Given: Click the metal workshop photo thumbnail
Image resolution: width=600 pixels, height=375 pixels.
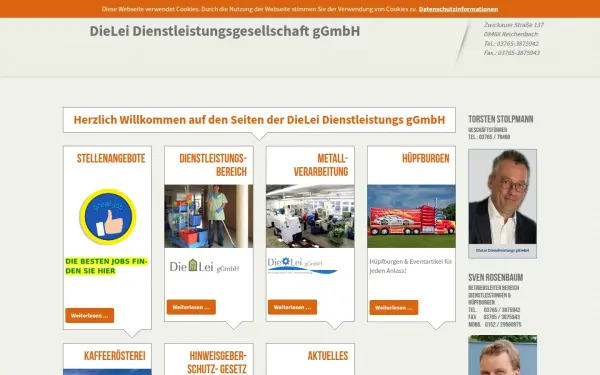Looking at the screenshot, I should (x=310, y=216).
